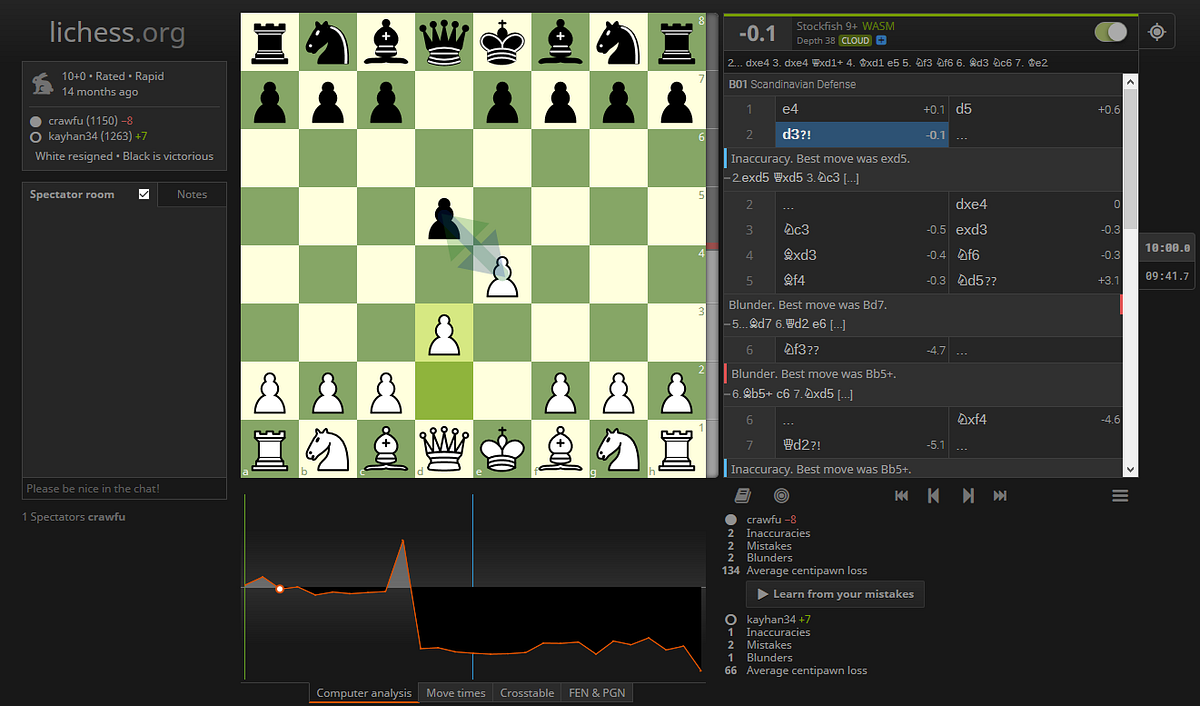The height and width of the screenshot is (706, 1200).
Task: Open the Move times tab
Action: click(456, 693)
